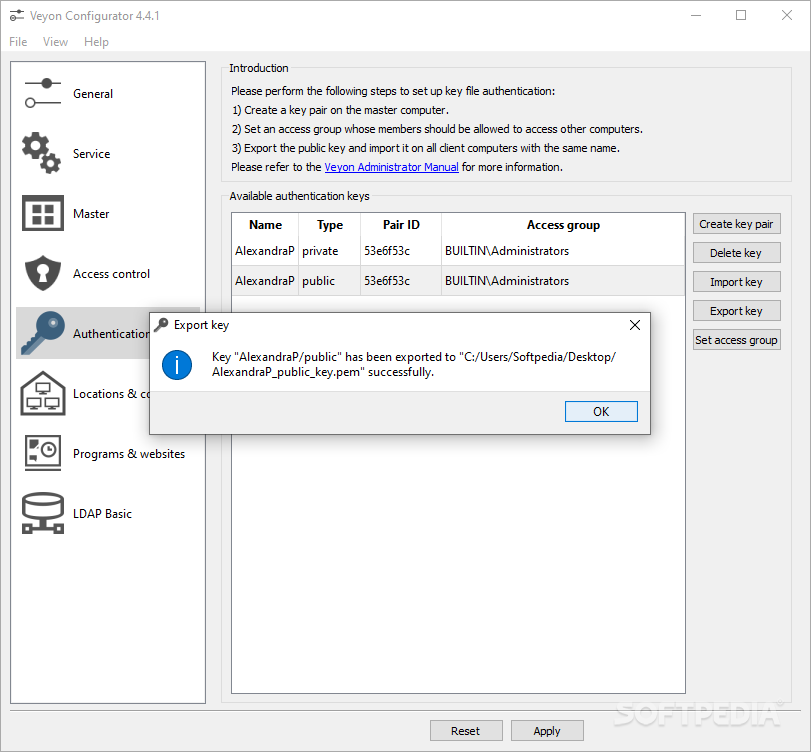Select the LDAP Basic label

(x=102, y=514)
